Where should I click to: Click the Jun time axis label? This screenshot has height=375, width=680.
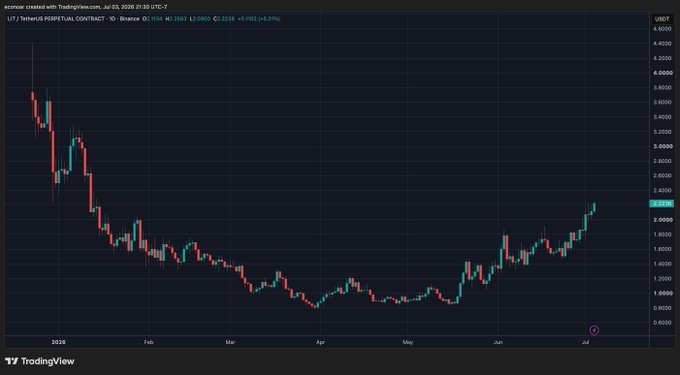click(x=498, y=342)
